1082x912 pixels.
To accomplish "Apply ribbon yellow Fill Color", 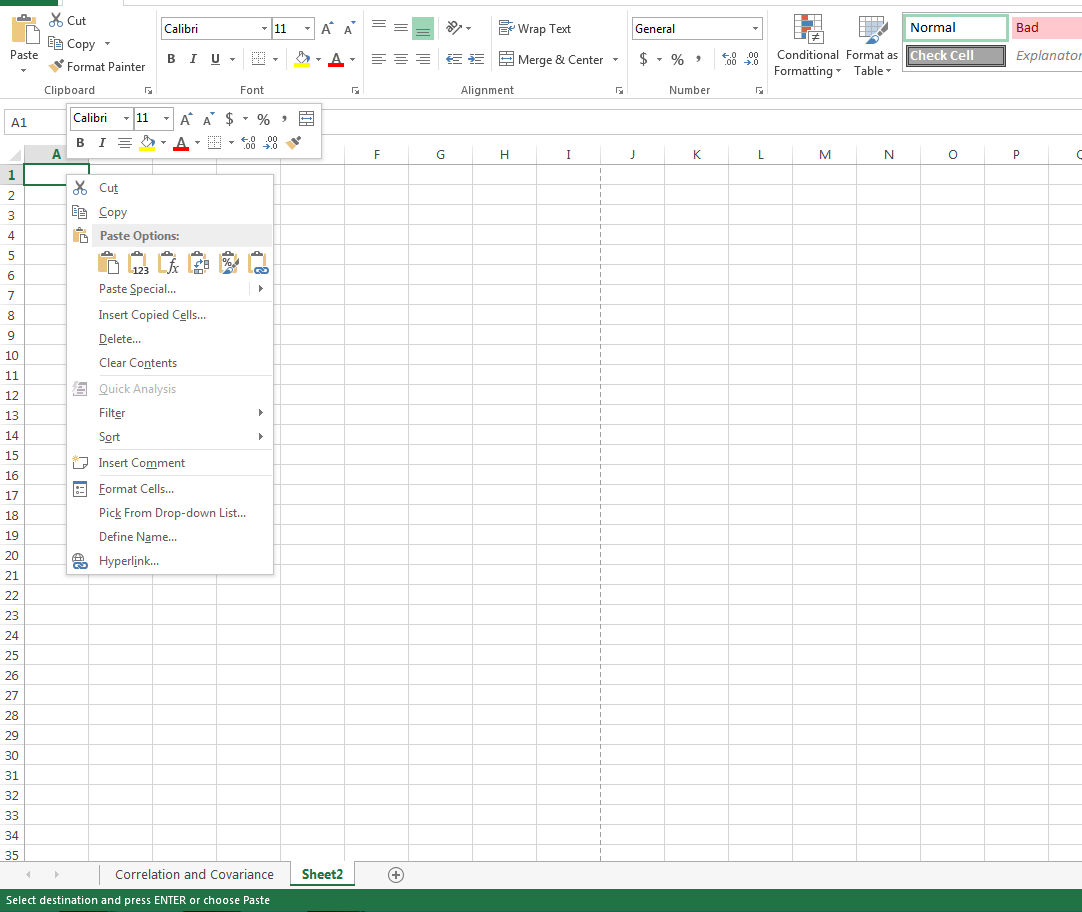I will (302, 59).
